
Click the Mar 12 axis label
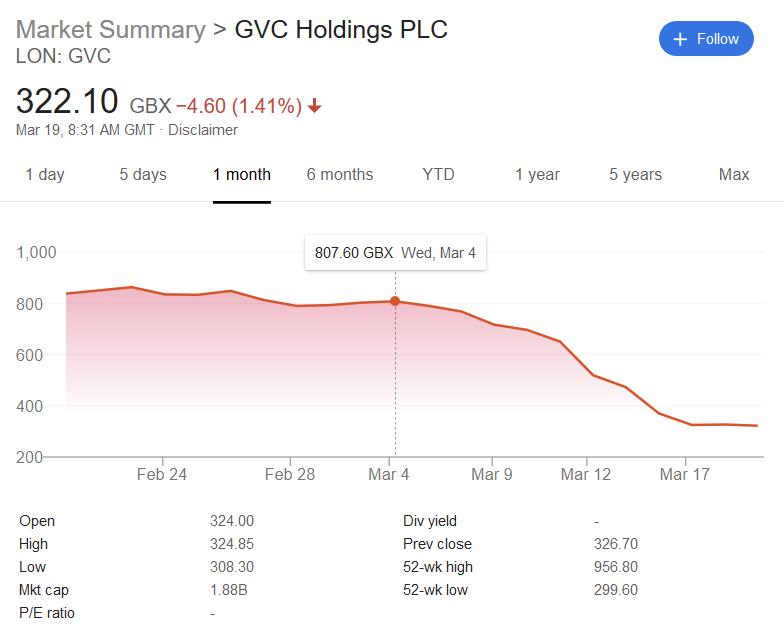click(586, 474)
